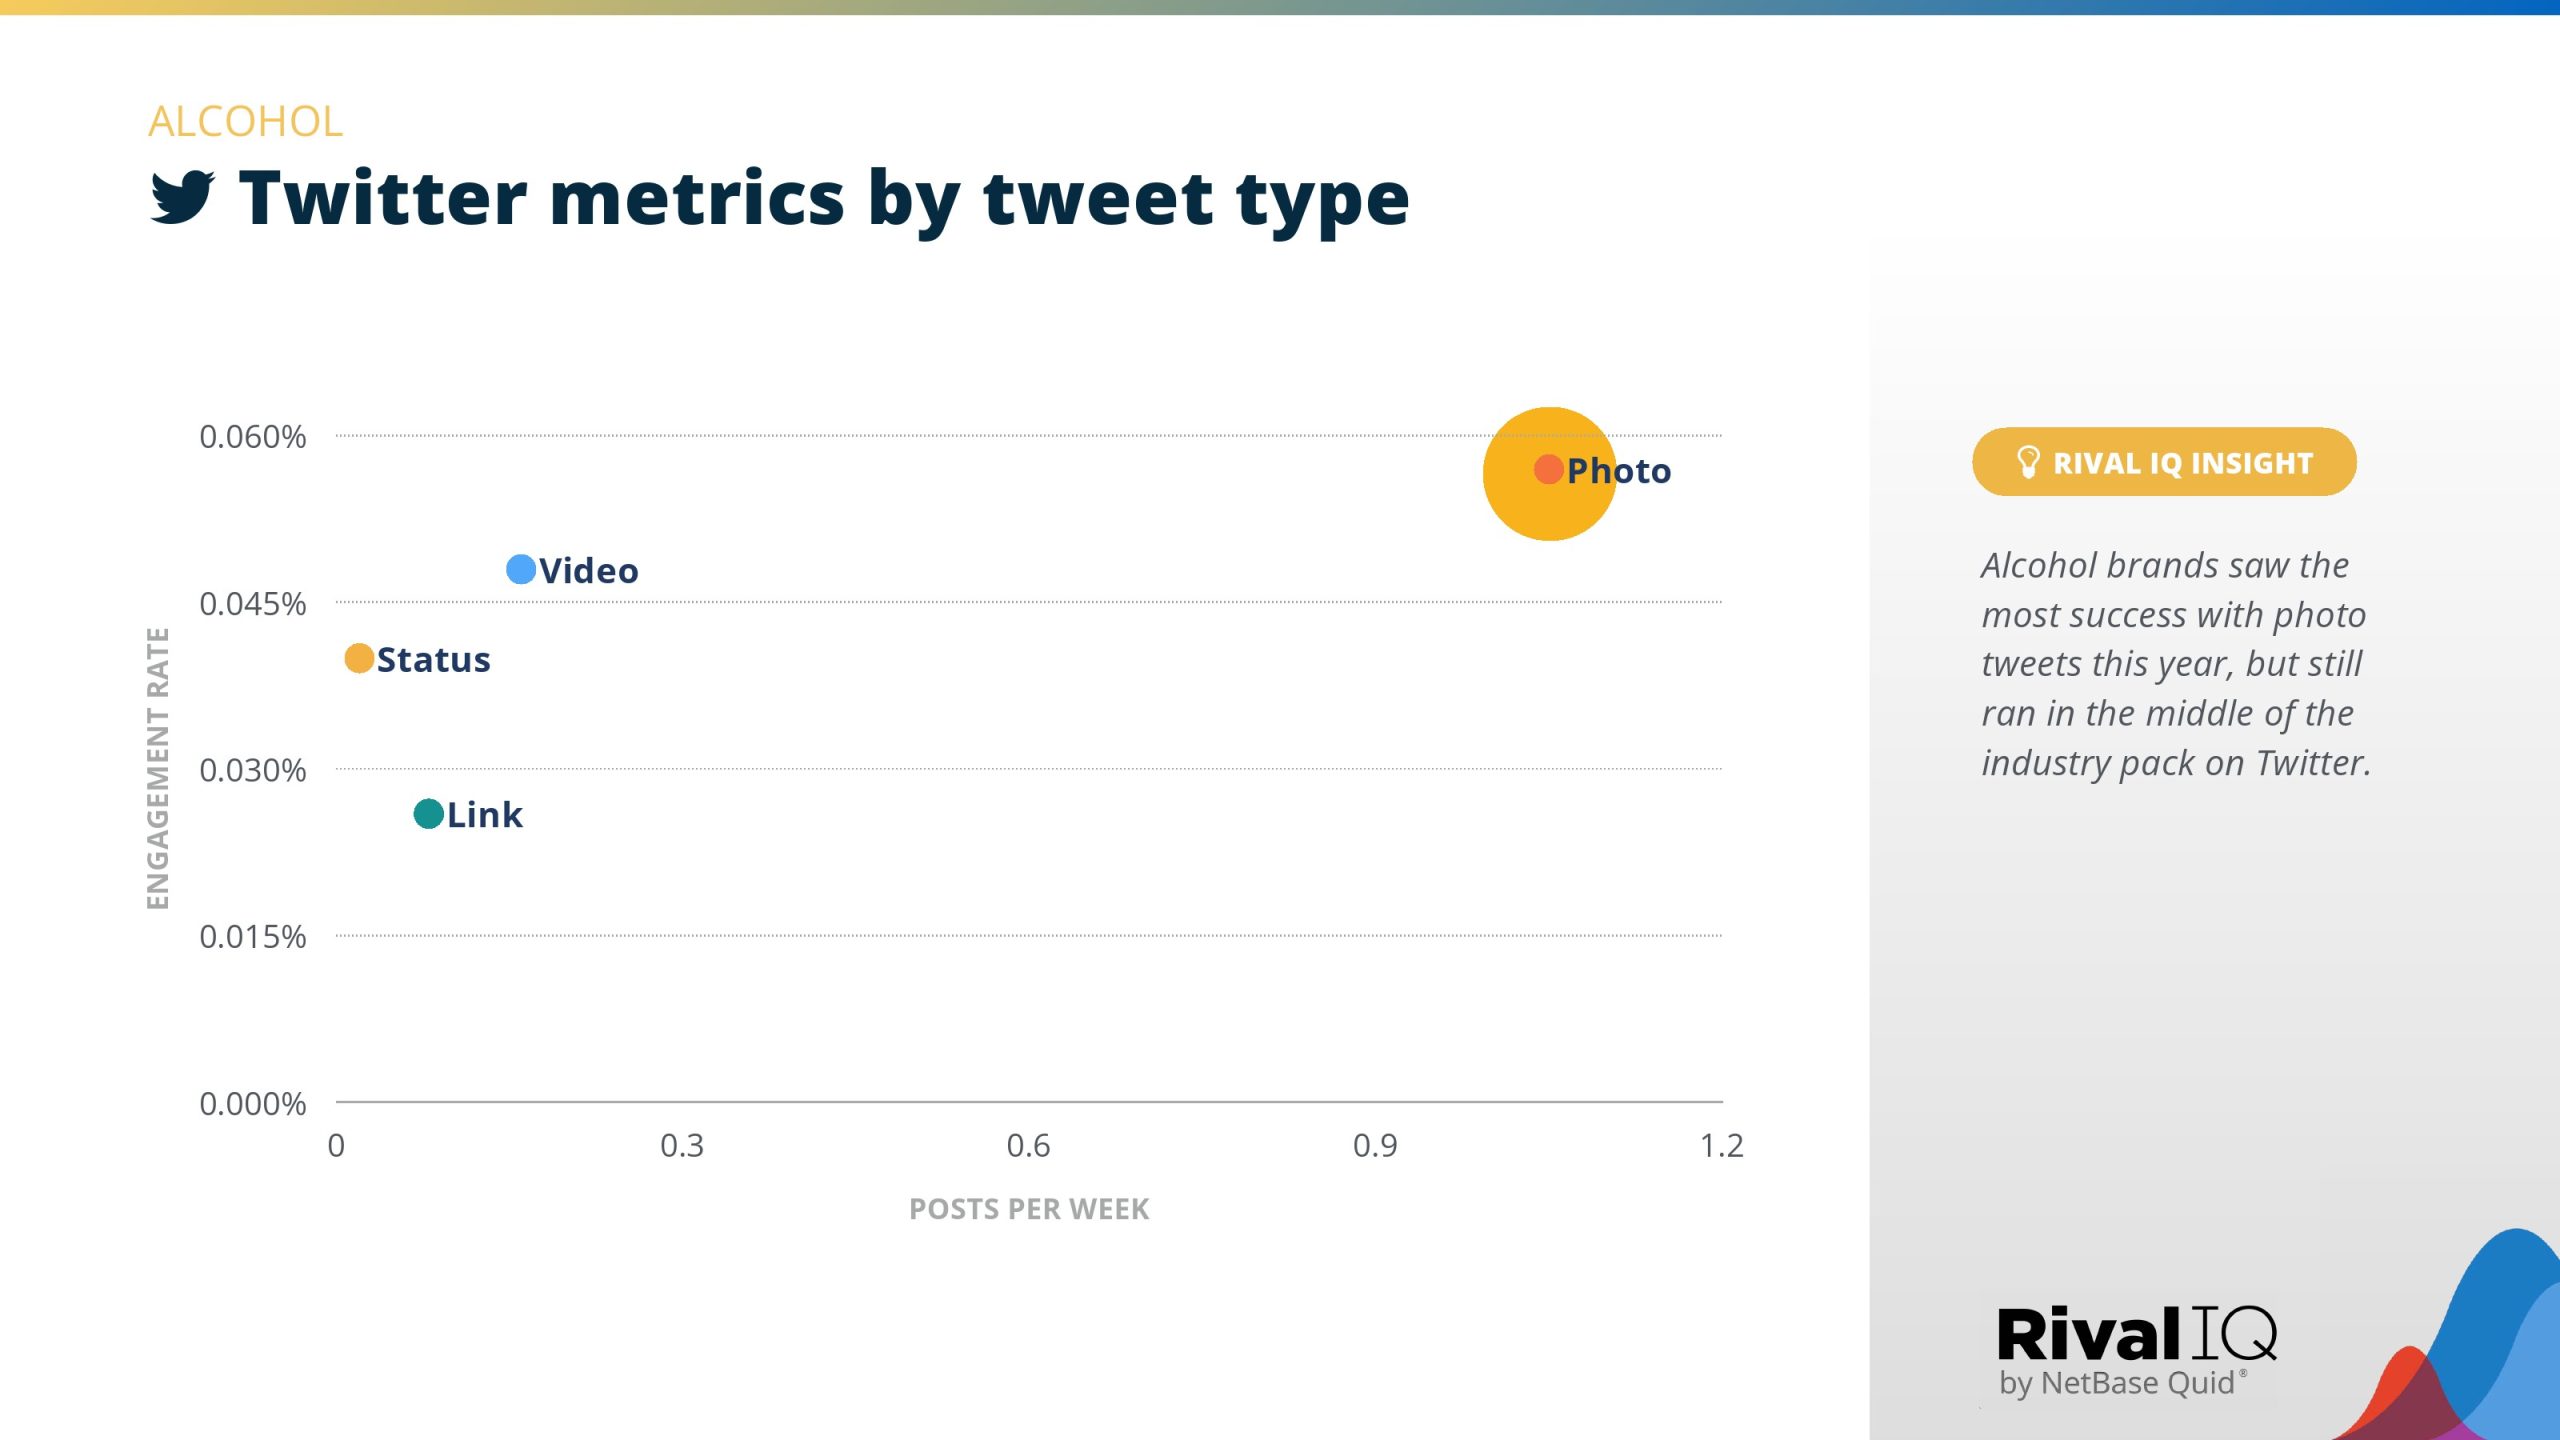2560x1440 pixels.
Task: Click the ALCOHOL category heading
Action: pos(246,122)
